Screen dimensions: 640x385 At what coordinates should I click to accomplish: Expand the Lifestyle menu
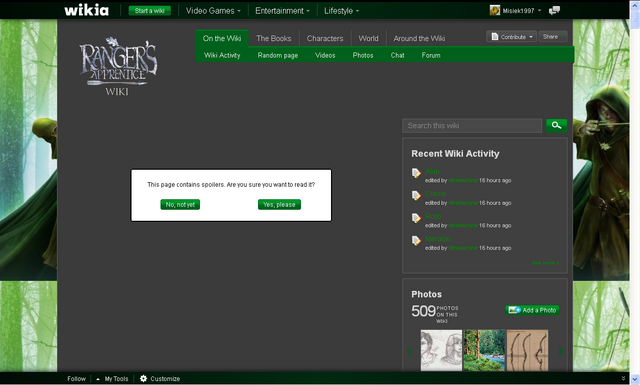click(x=342, y=11)
